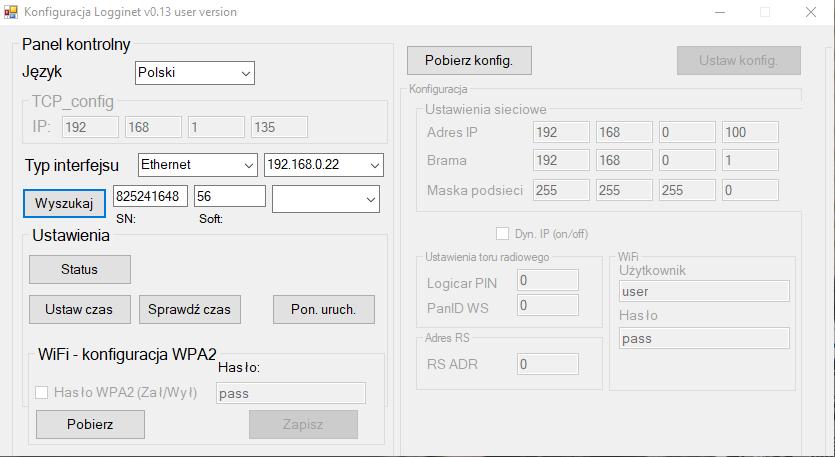This screenshot has height=457, width=835.
Task: Click the Soft field showing 56
Action: [x=230, y=196]
